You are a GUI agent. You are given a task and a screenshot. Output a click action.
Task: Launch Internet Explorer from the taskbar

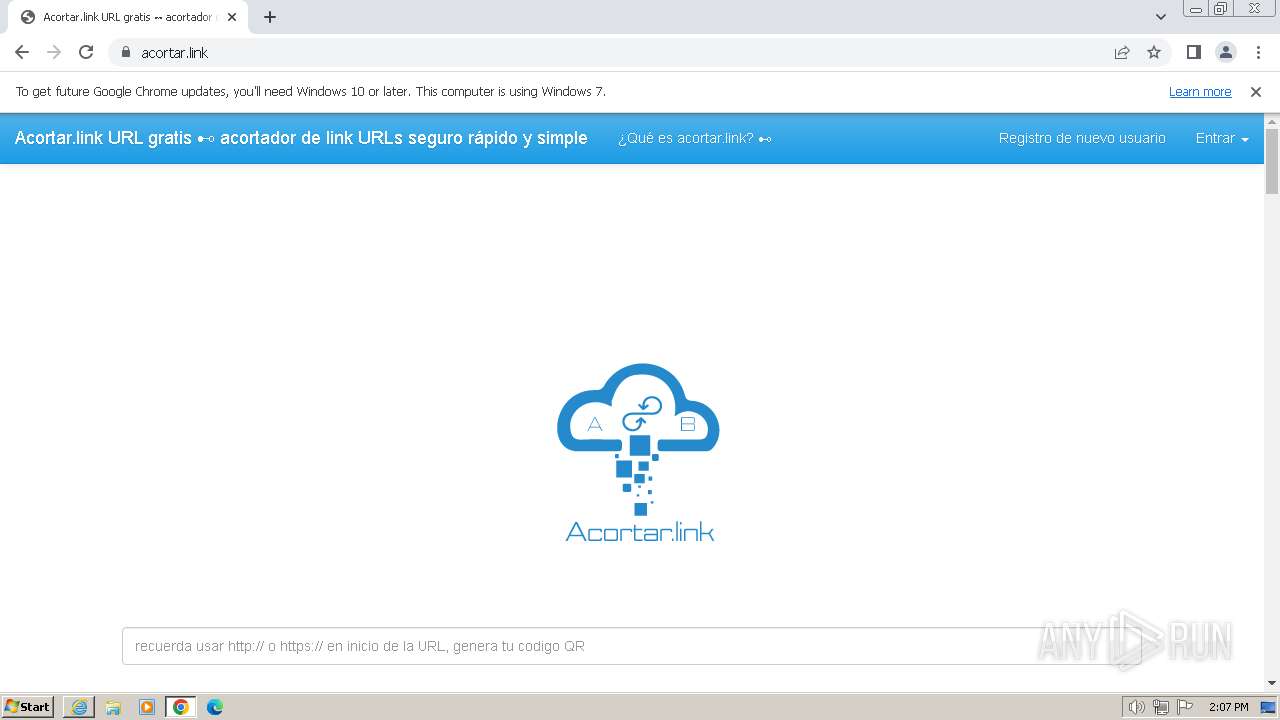(x=79, y=707)
